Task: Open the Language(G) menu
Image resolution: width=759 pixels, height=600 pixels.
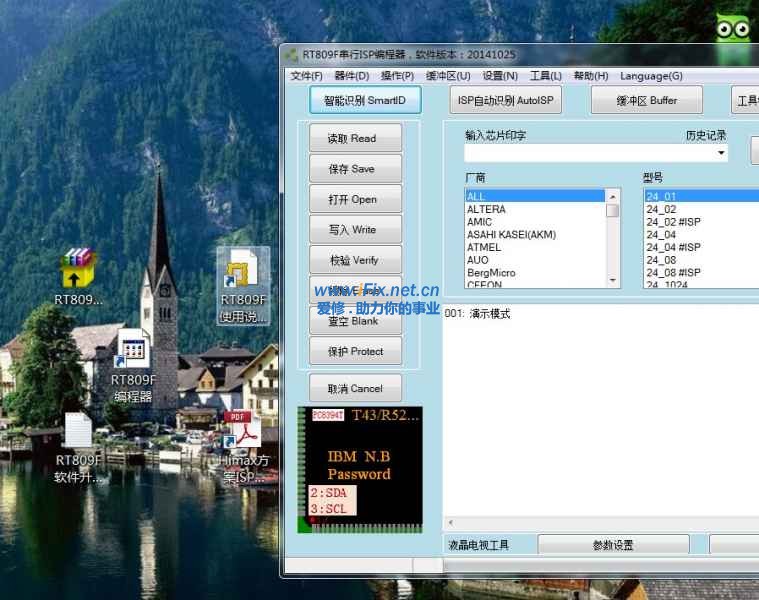Action: pos(651,76)
